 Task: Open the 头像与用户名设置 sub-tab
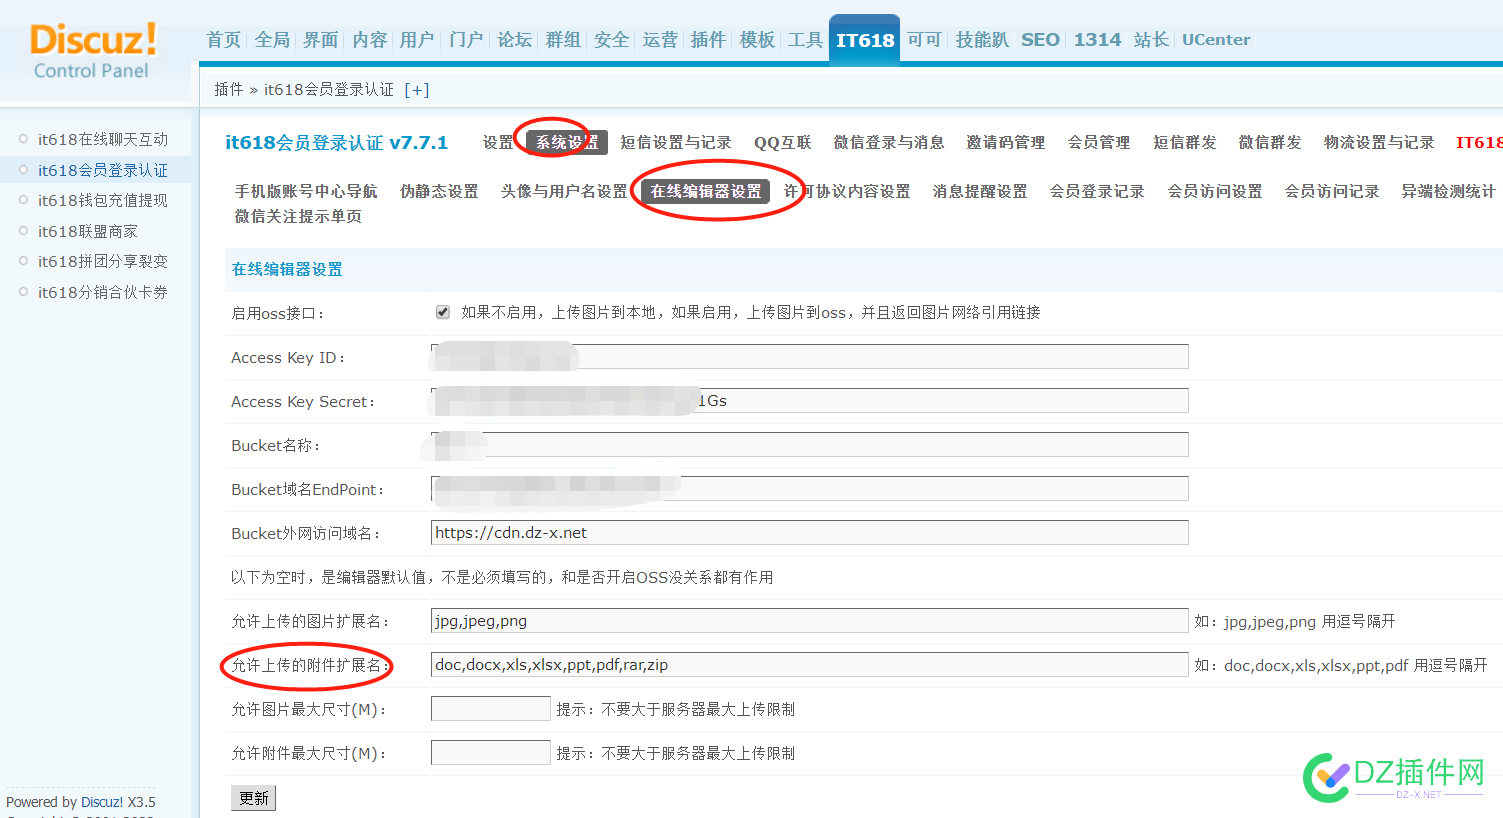click(x=564, y=191)
